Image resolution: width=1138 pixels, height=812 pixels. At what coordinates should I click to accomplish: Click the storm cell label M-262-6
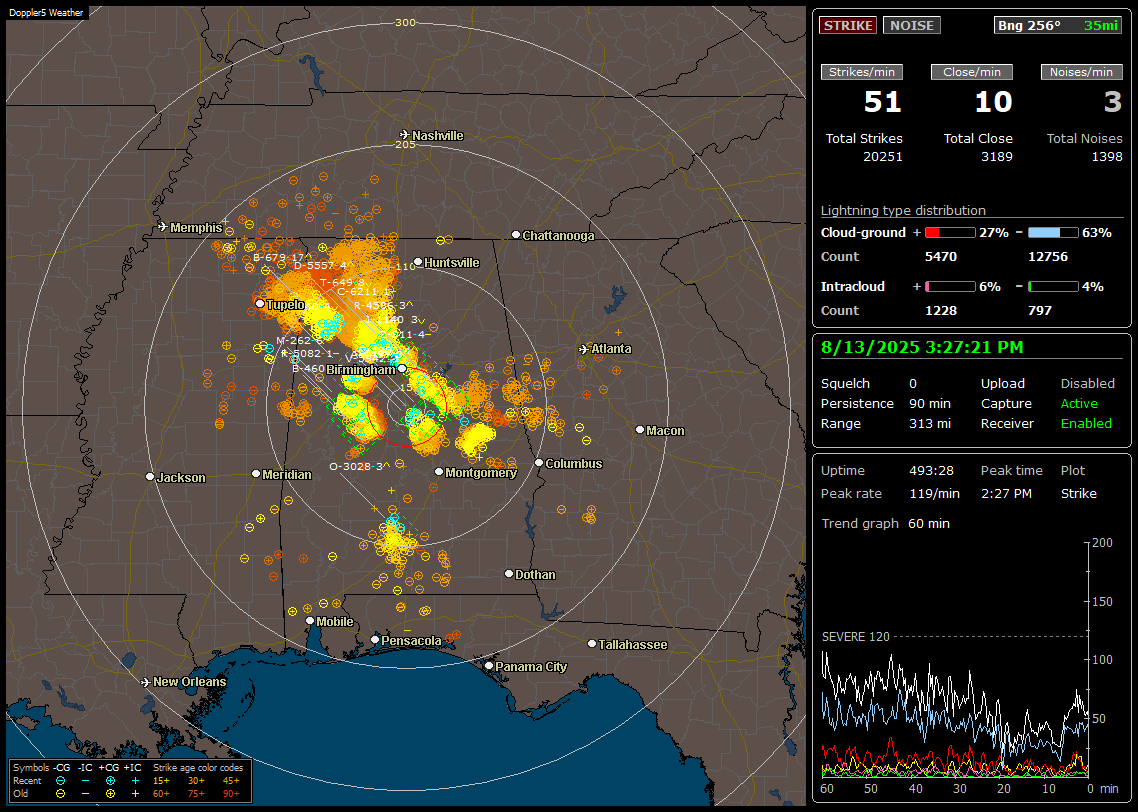tap(299, 340)
